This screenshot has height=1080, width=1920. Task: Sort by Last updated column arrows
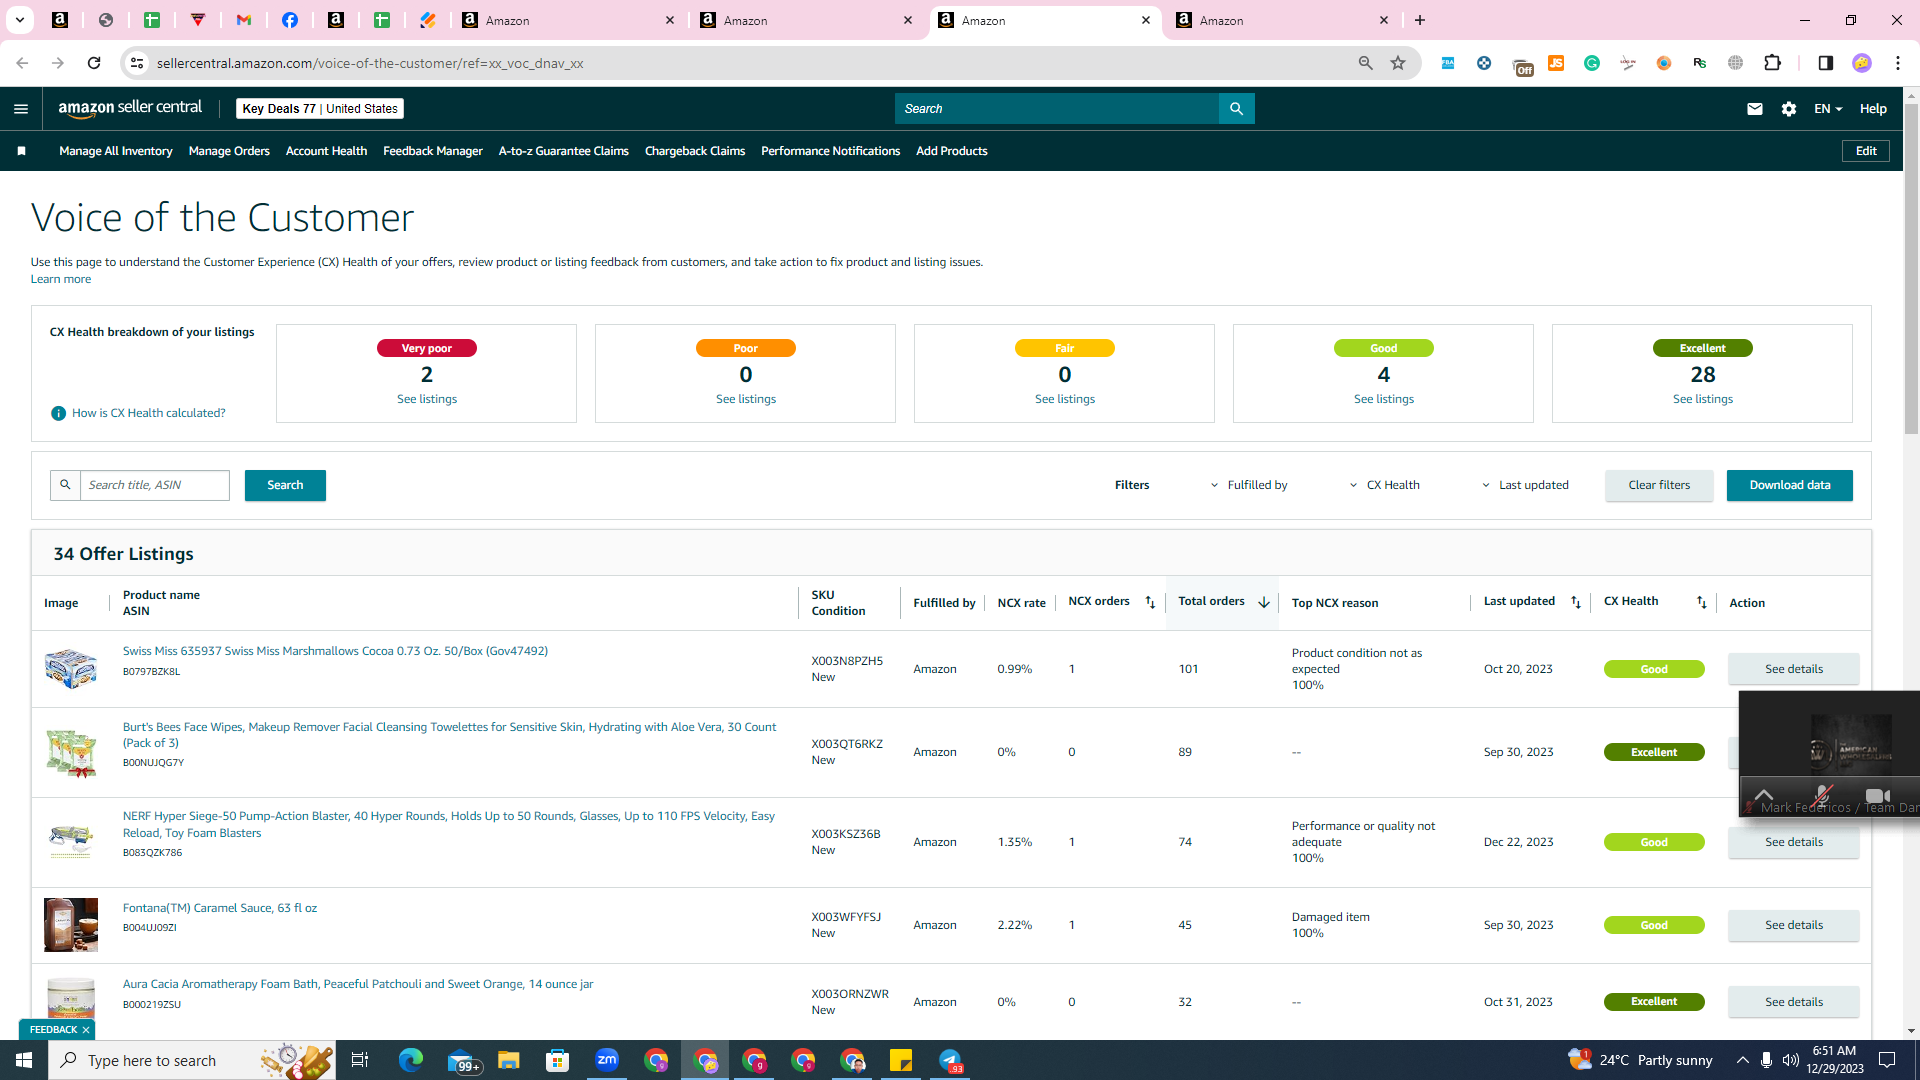point(1576,602)
